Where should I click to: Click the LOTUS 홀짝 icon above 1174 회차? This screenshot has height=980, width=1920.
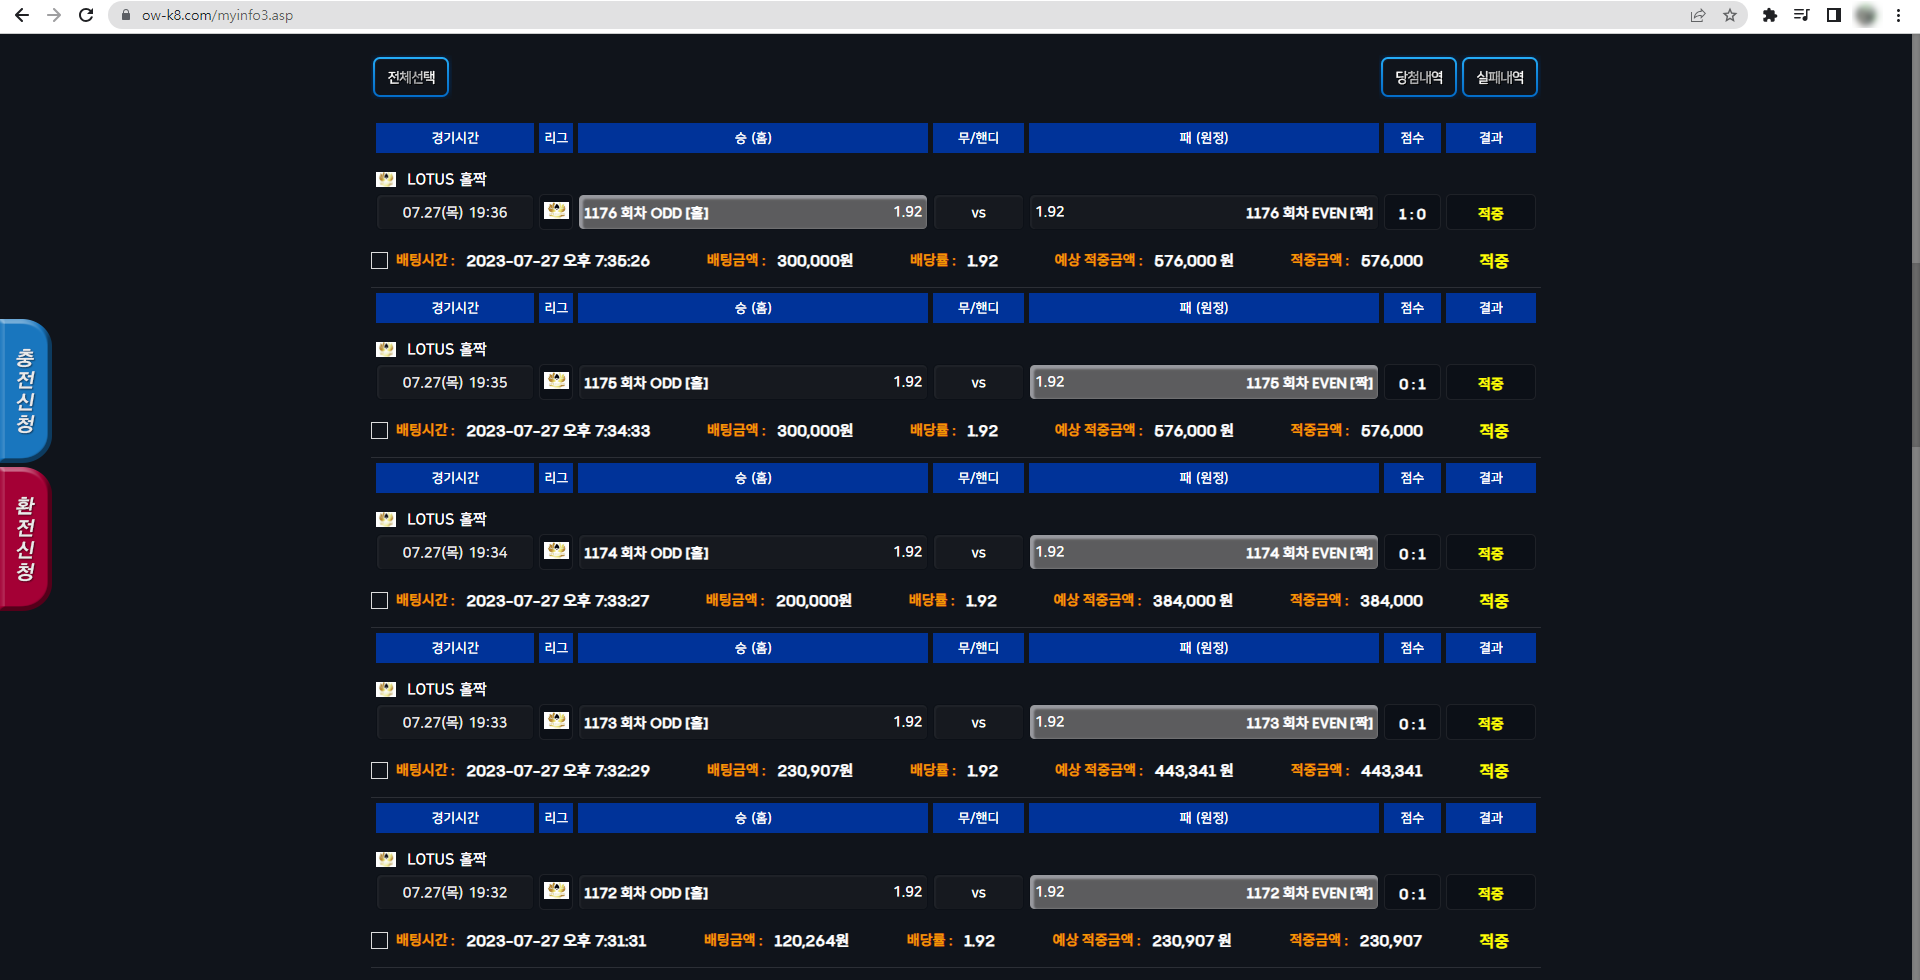[x=386, y=519]
